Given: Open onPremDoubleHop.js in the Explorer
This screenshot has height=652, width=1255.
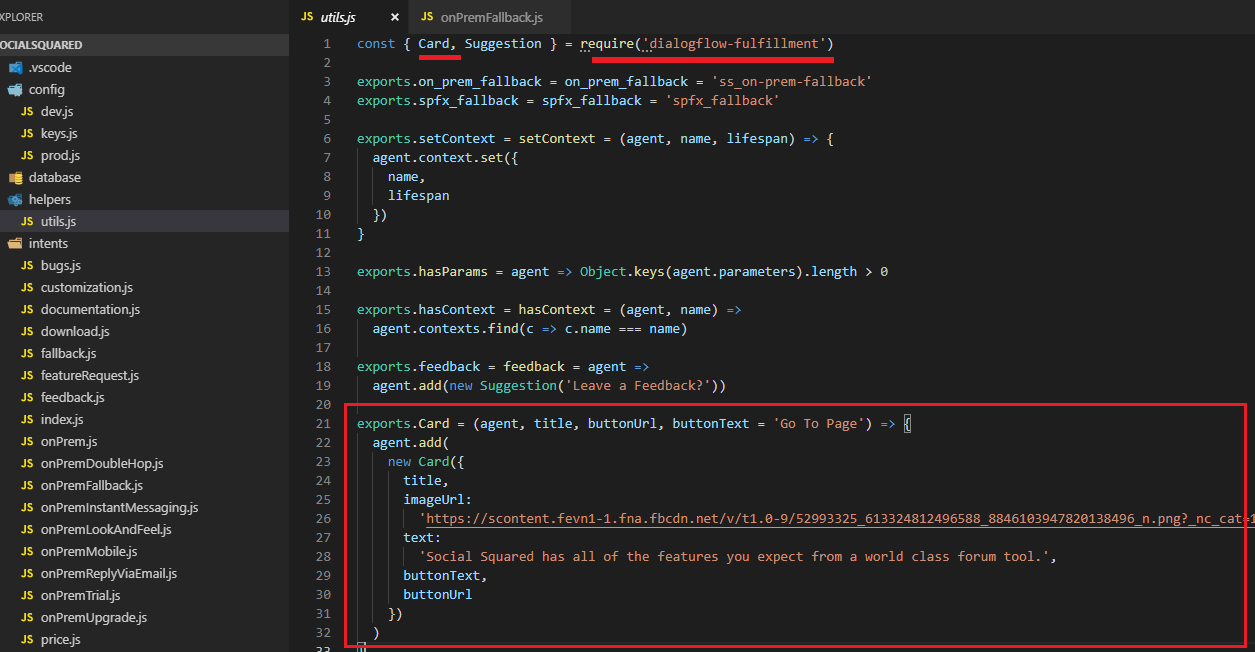Looking at the screenshot, I should click(101, 463).
